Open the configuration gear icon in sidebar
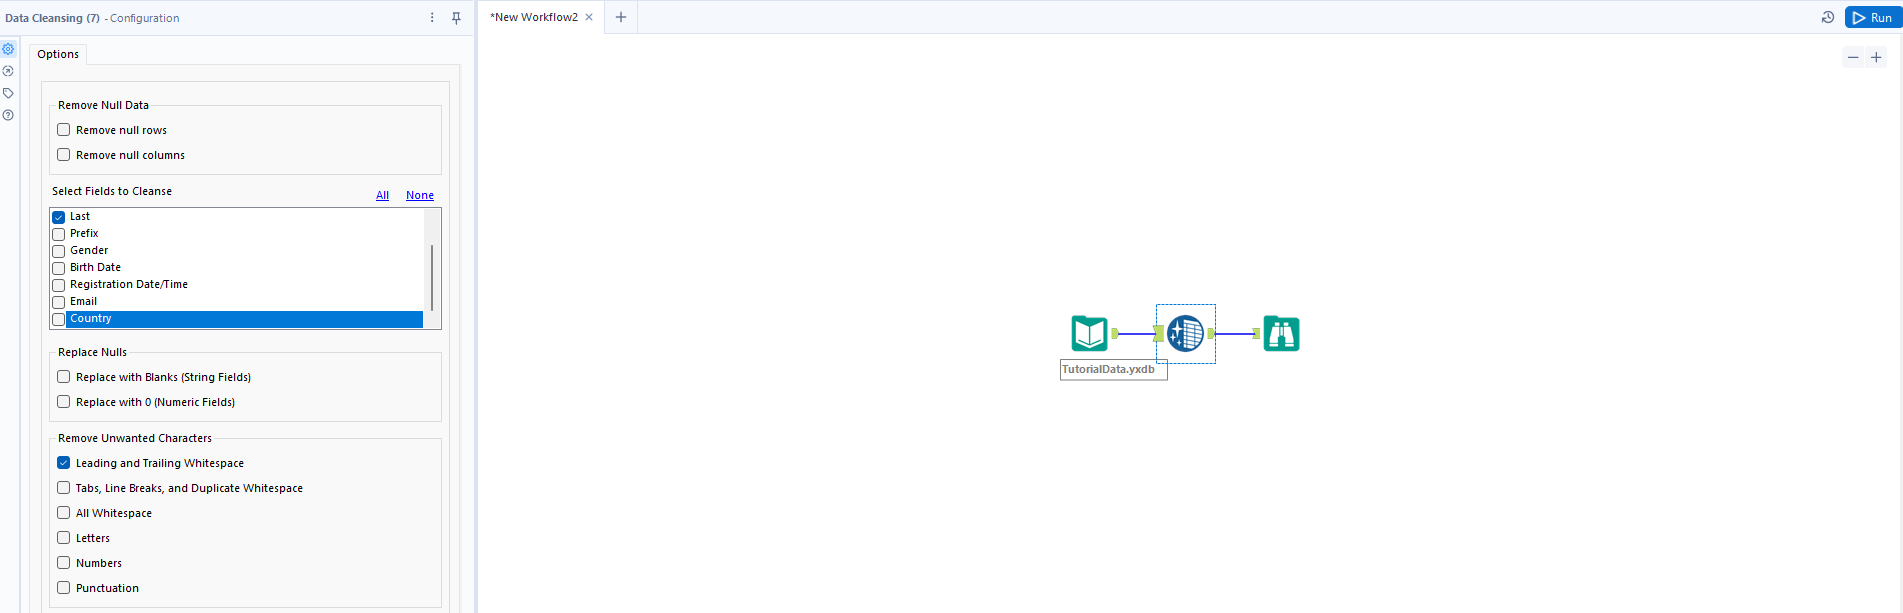This screenshot has height=613, width=1903. [x=8, y=49]
